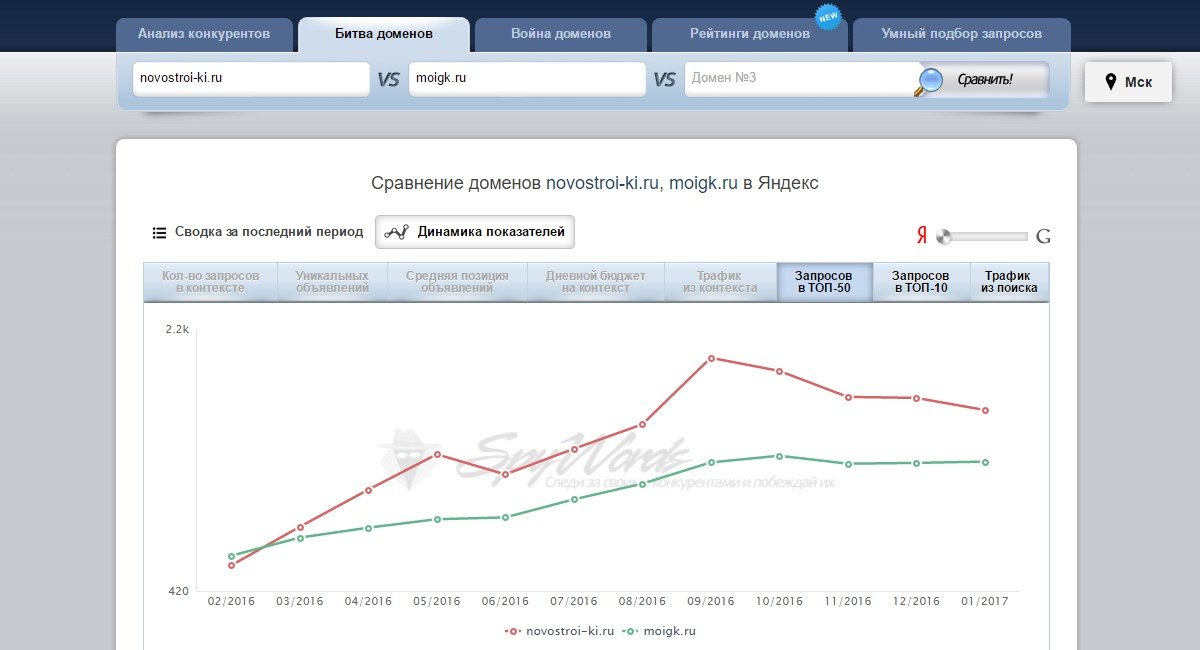Image resolution: width=1200 pixels, height=650 pixels.
Task: Click moigk.ru data point at 06/2016
Action: [506, 517]
